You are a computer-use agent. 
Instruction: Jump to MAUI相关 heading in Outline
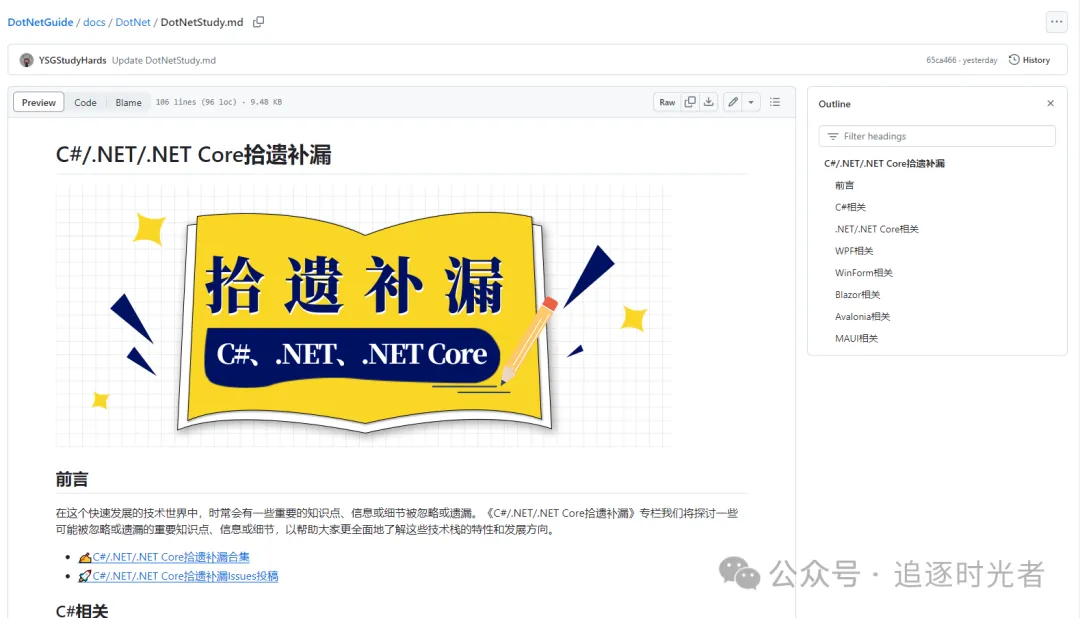[856, 338]
